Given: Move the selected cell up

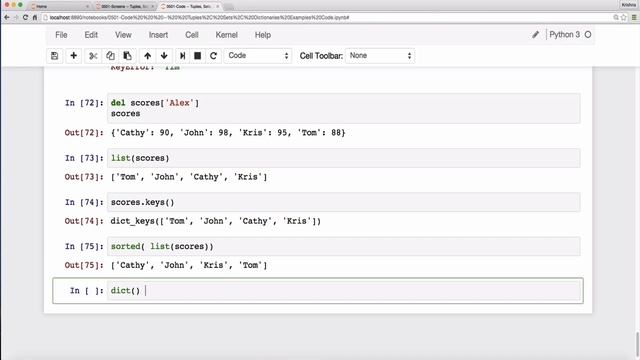Looking at the screenshot, I should pyautogui.click(x=147, y=56).
